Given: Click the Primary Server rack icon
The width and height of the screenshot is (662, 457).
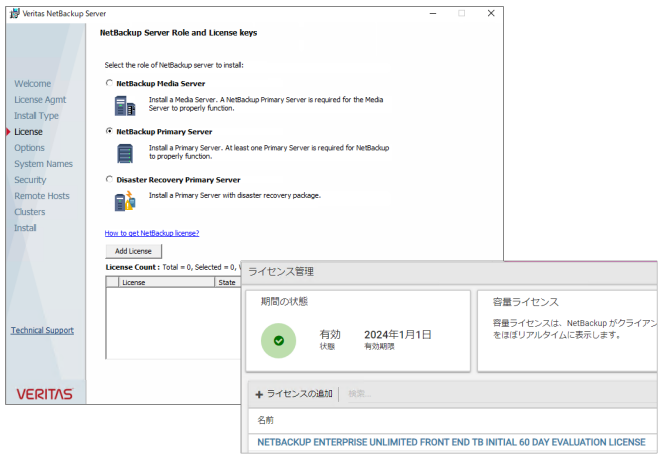Looking at the screenshot, I should click(x=125, y=153).
